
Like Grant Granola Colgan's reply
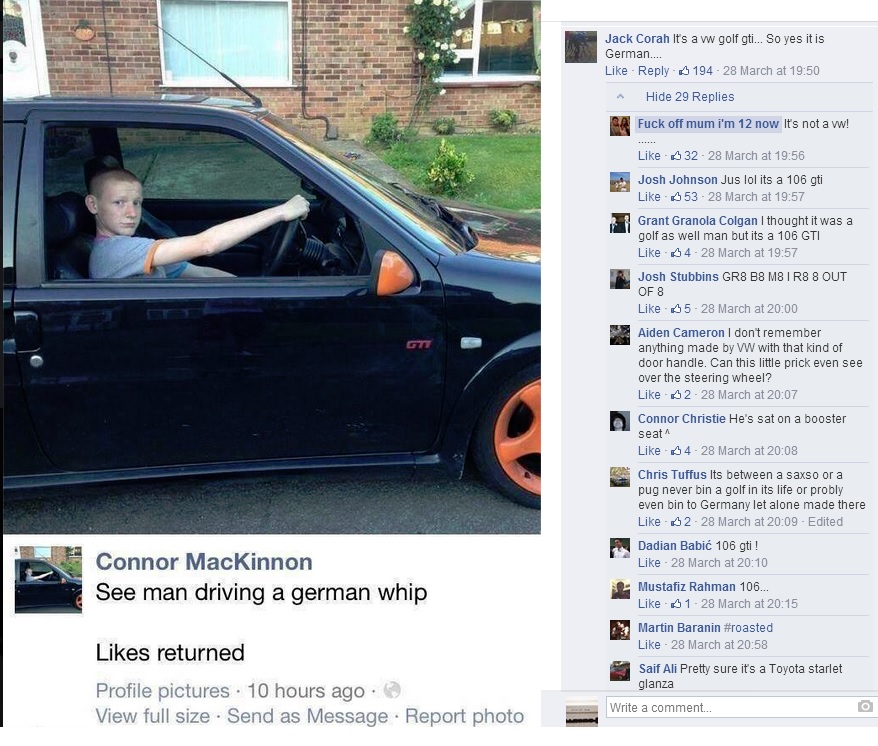tap(649, 253)
